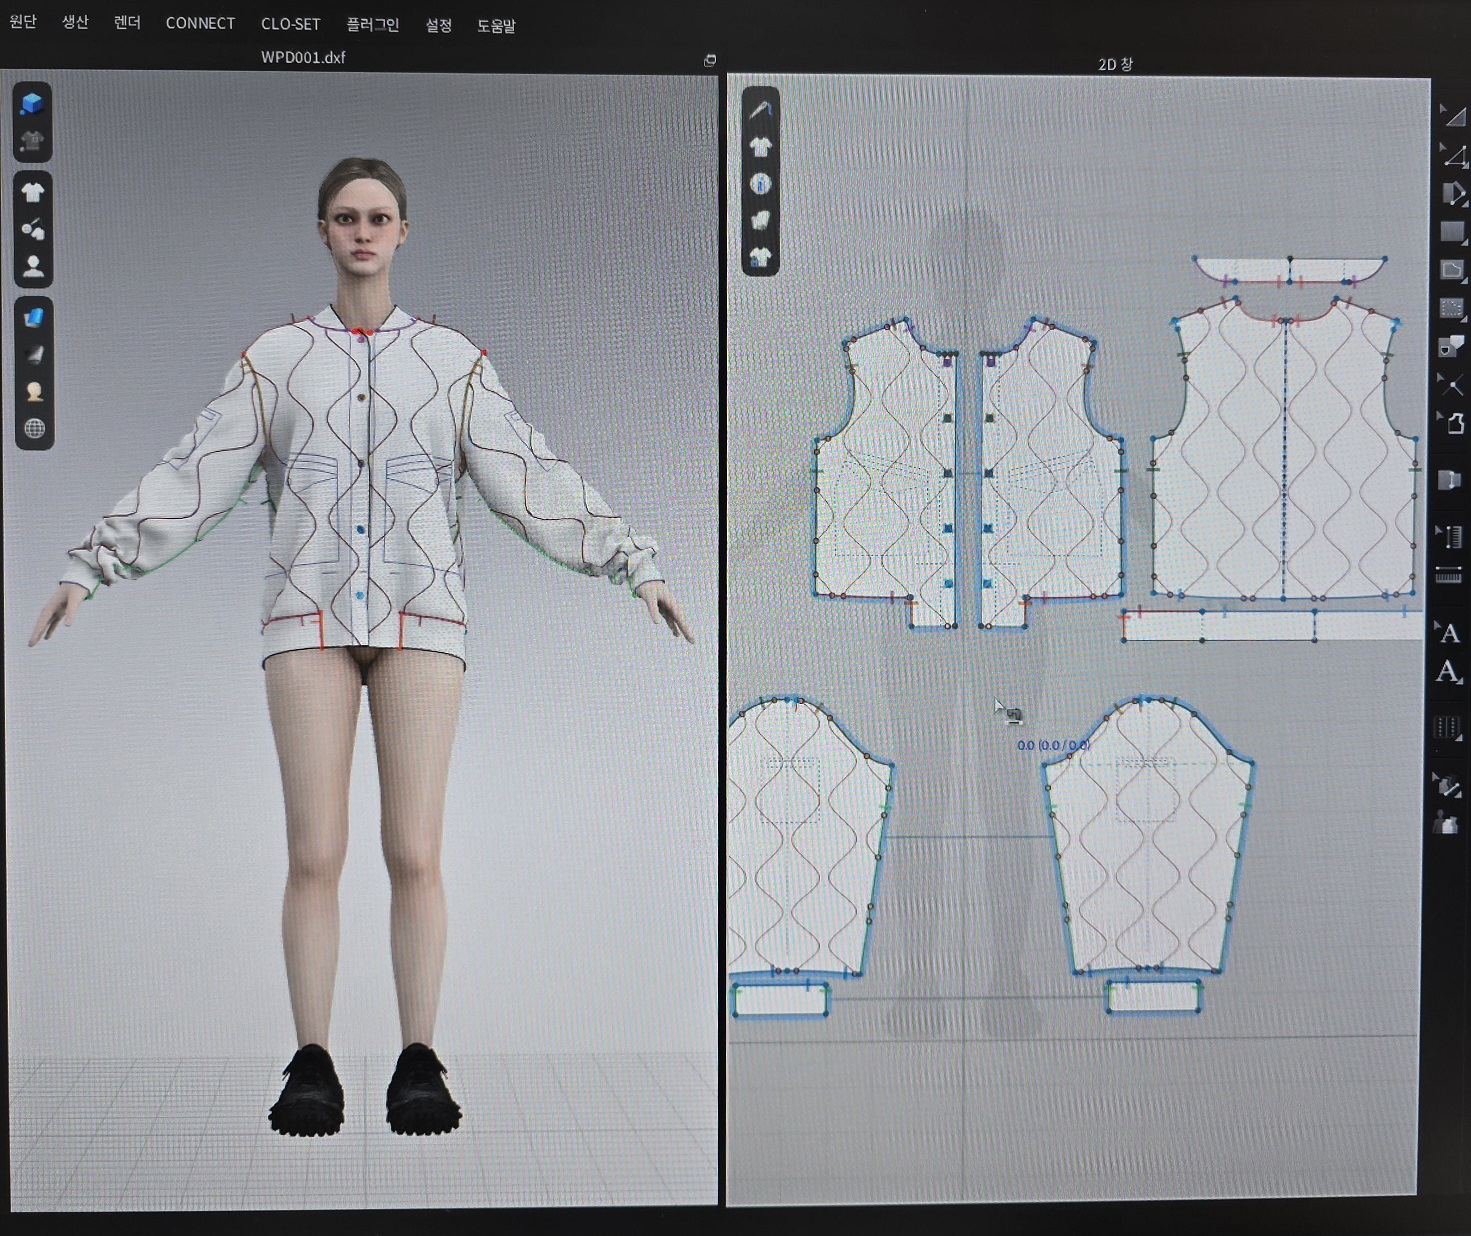Image resolution: width=1471 pixels, height=1236 pixels.
Task: Click the white t-shirt garment display icon
Action: 33,192
